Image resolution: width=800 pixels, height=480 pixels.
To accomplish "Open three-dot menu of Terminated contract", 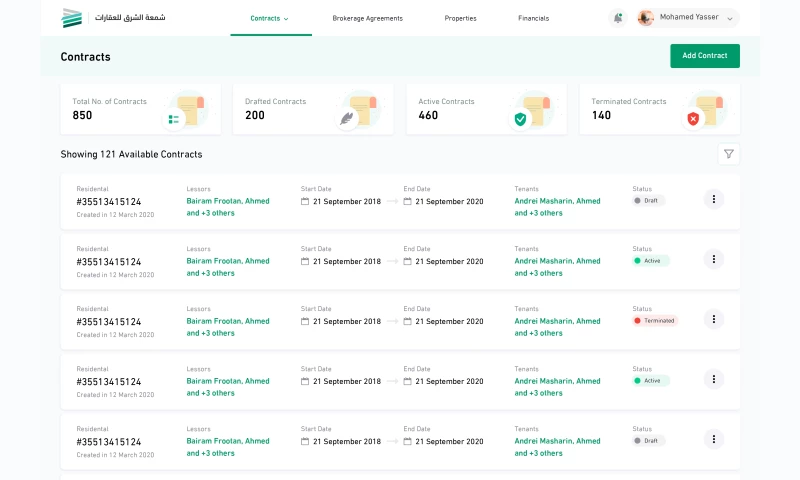I will (713, 319).
